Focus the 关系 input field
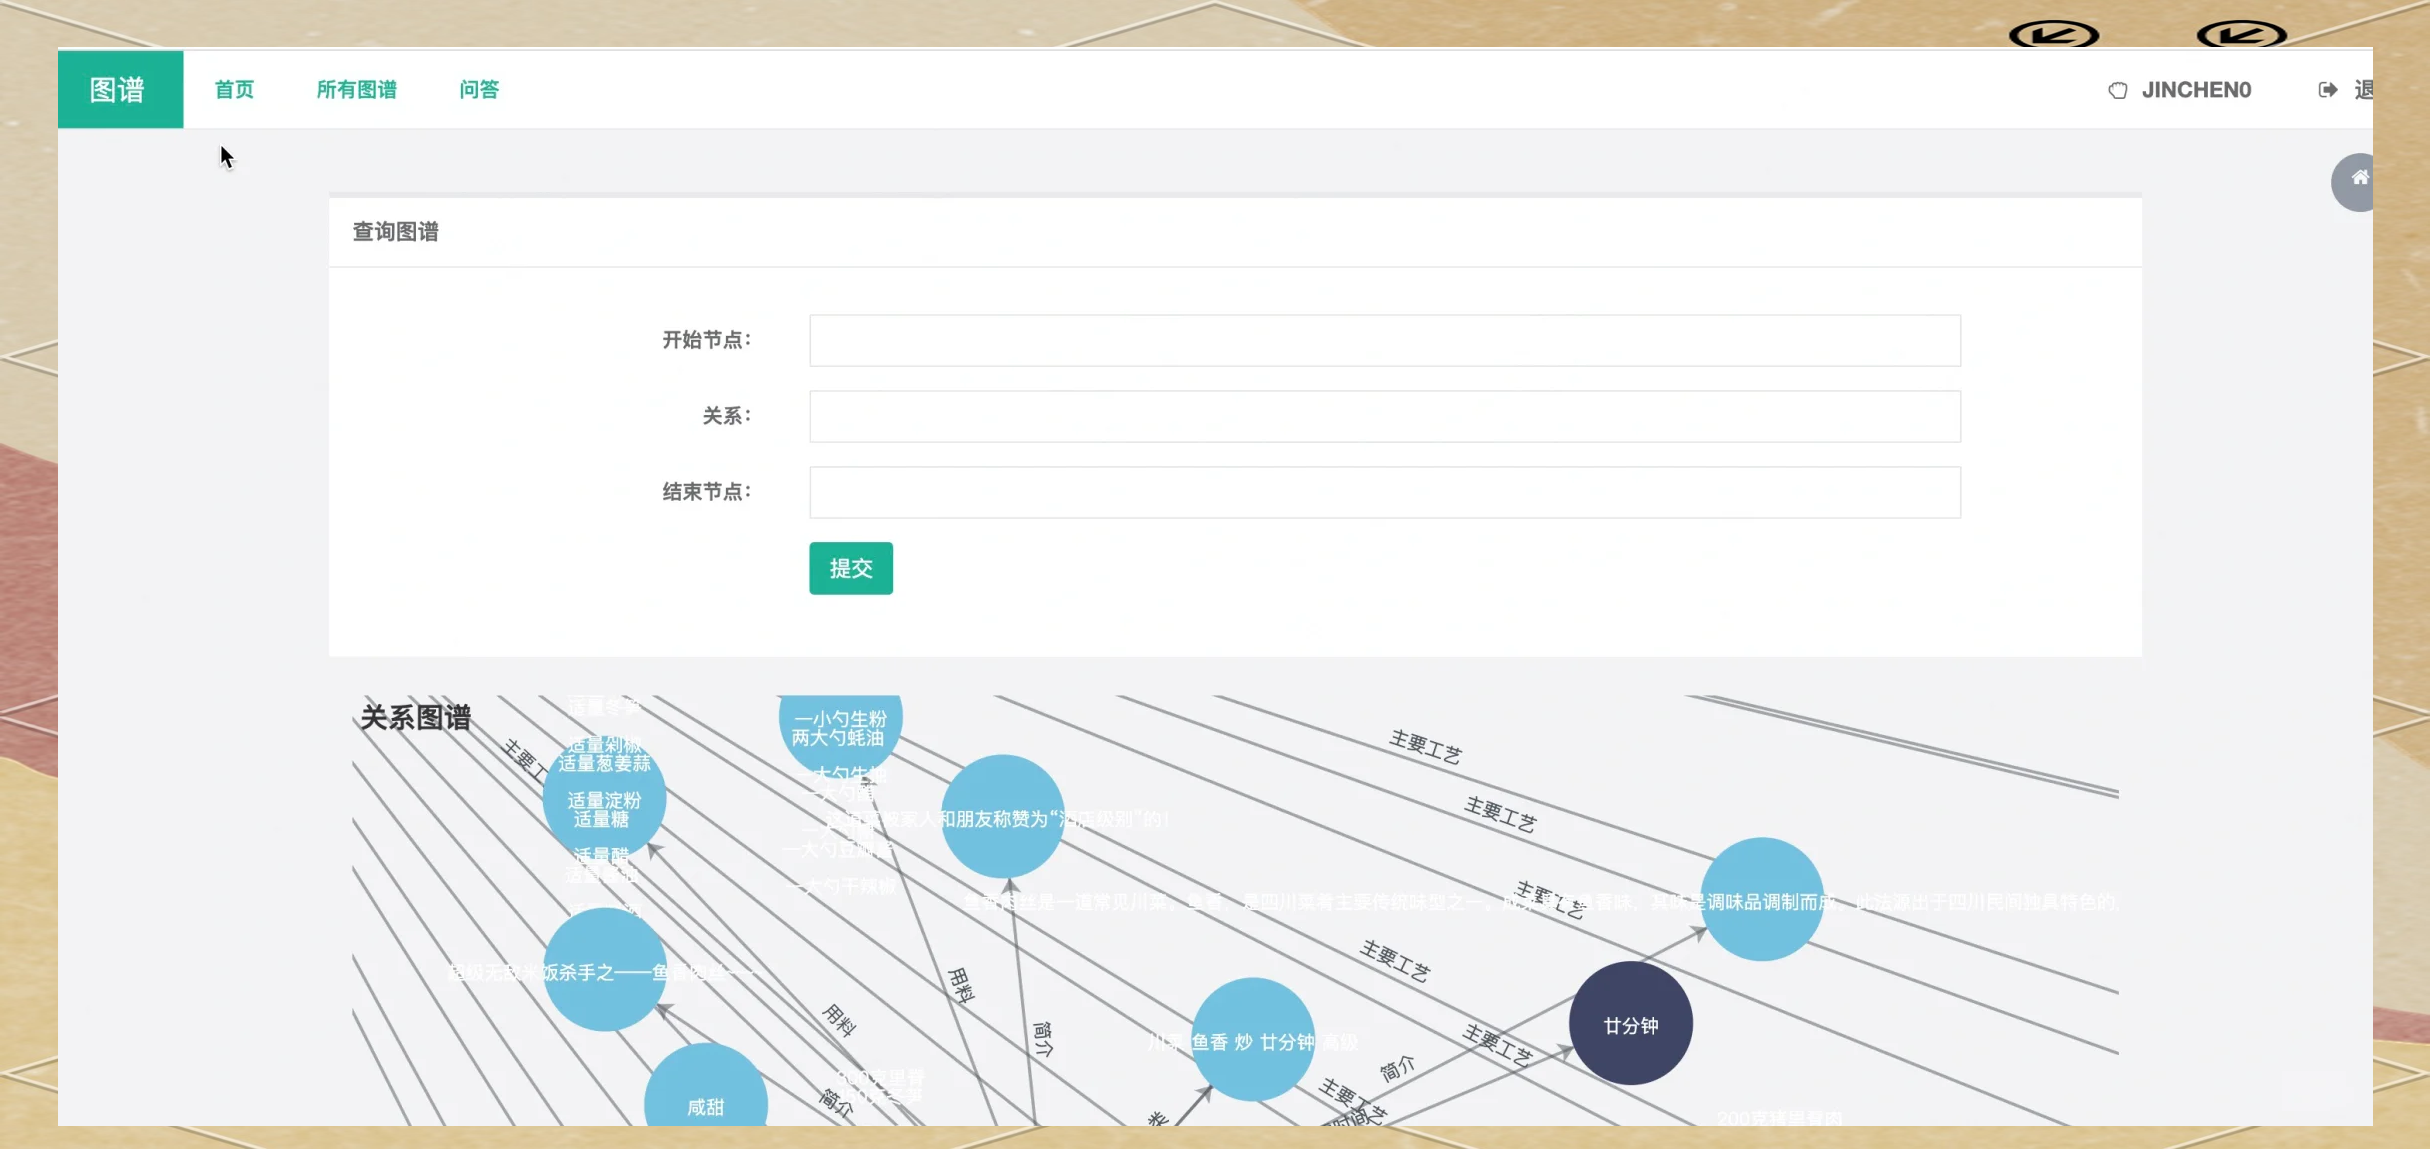 1384,417
